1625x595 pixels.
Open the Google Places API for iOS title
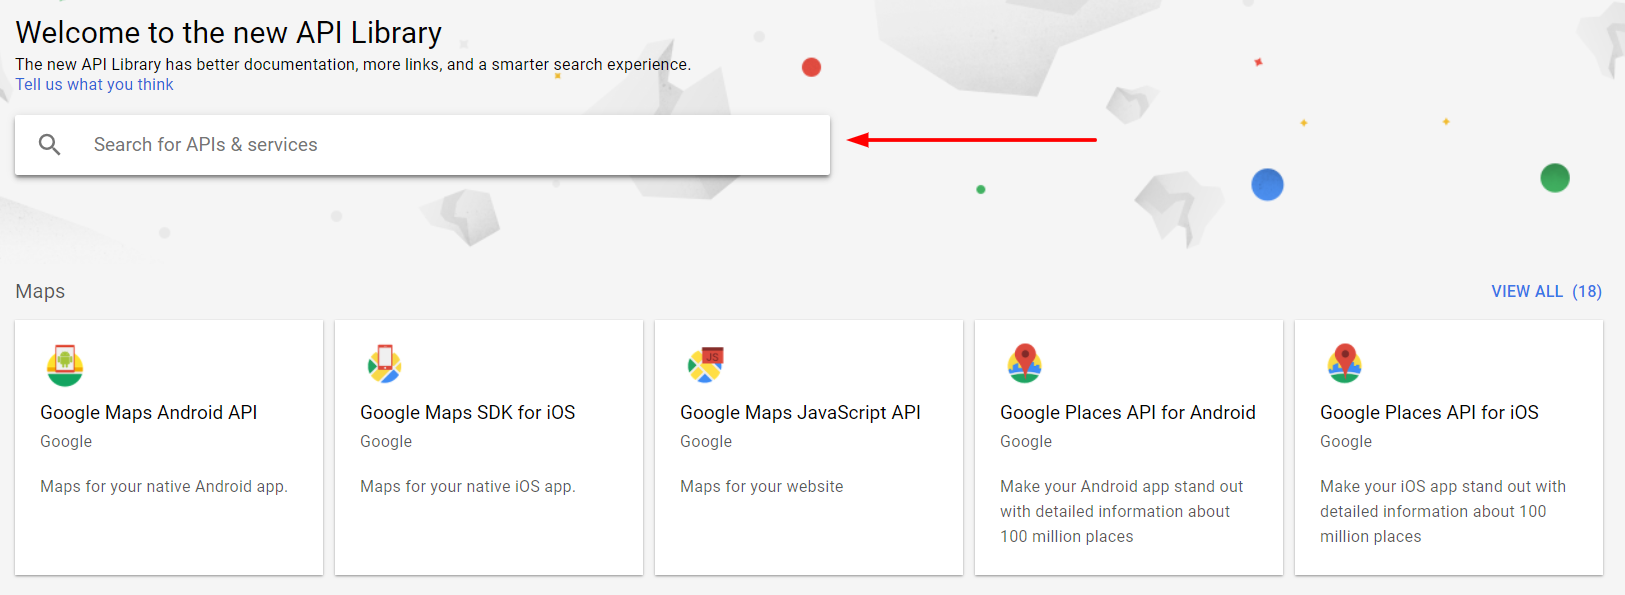coord(1429,412)
